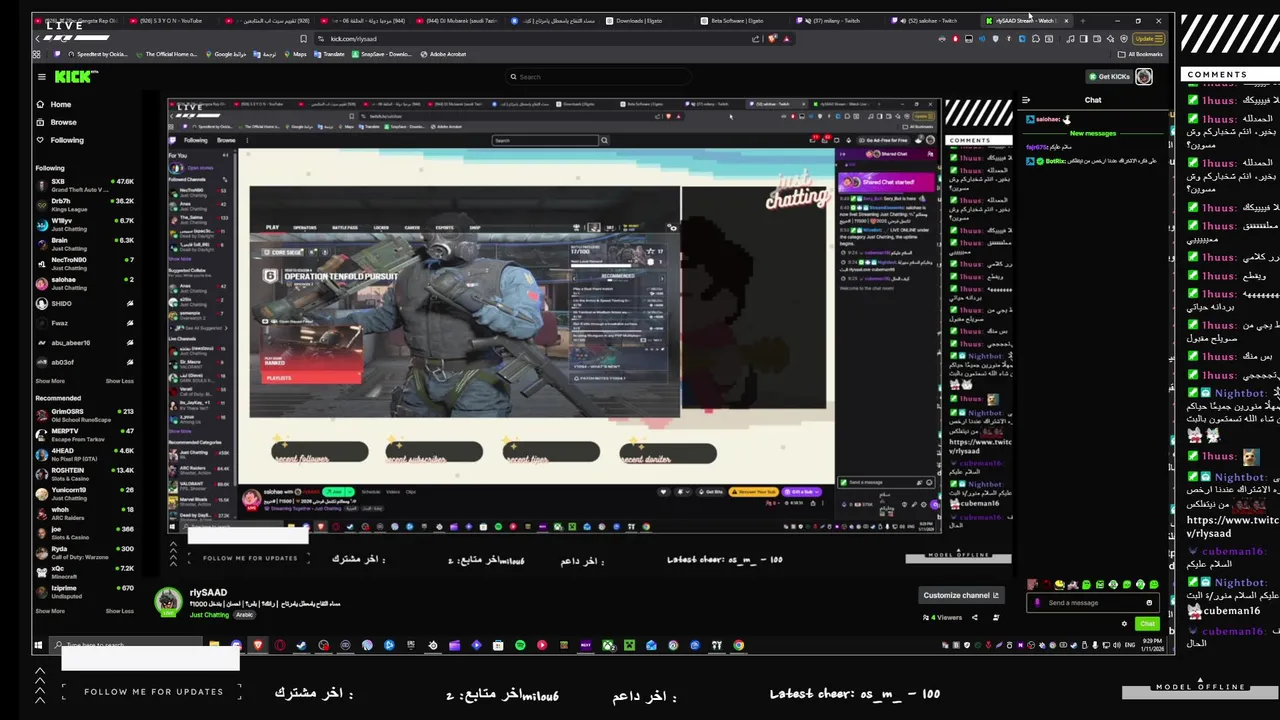Click the share icon beside 4 Viewers
Screen dimensions: 1280x720
pyautogui.click(x=977, y=617)
